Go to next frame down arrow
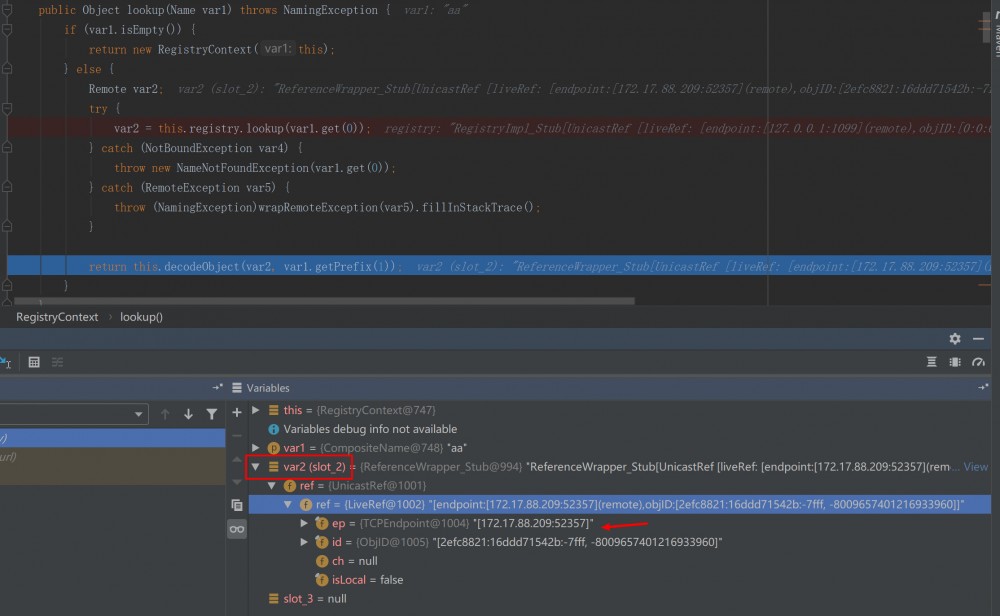1000x616 pixels. click(188, 414)
